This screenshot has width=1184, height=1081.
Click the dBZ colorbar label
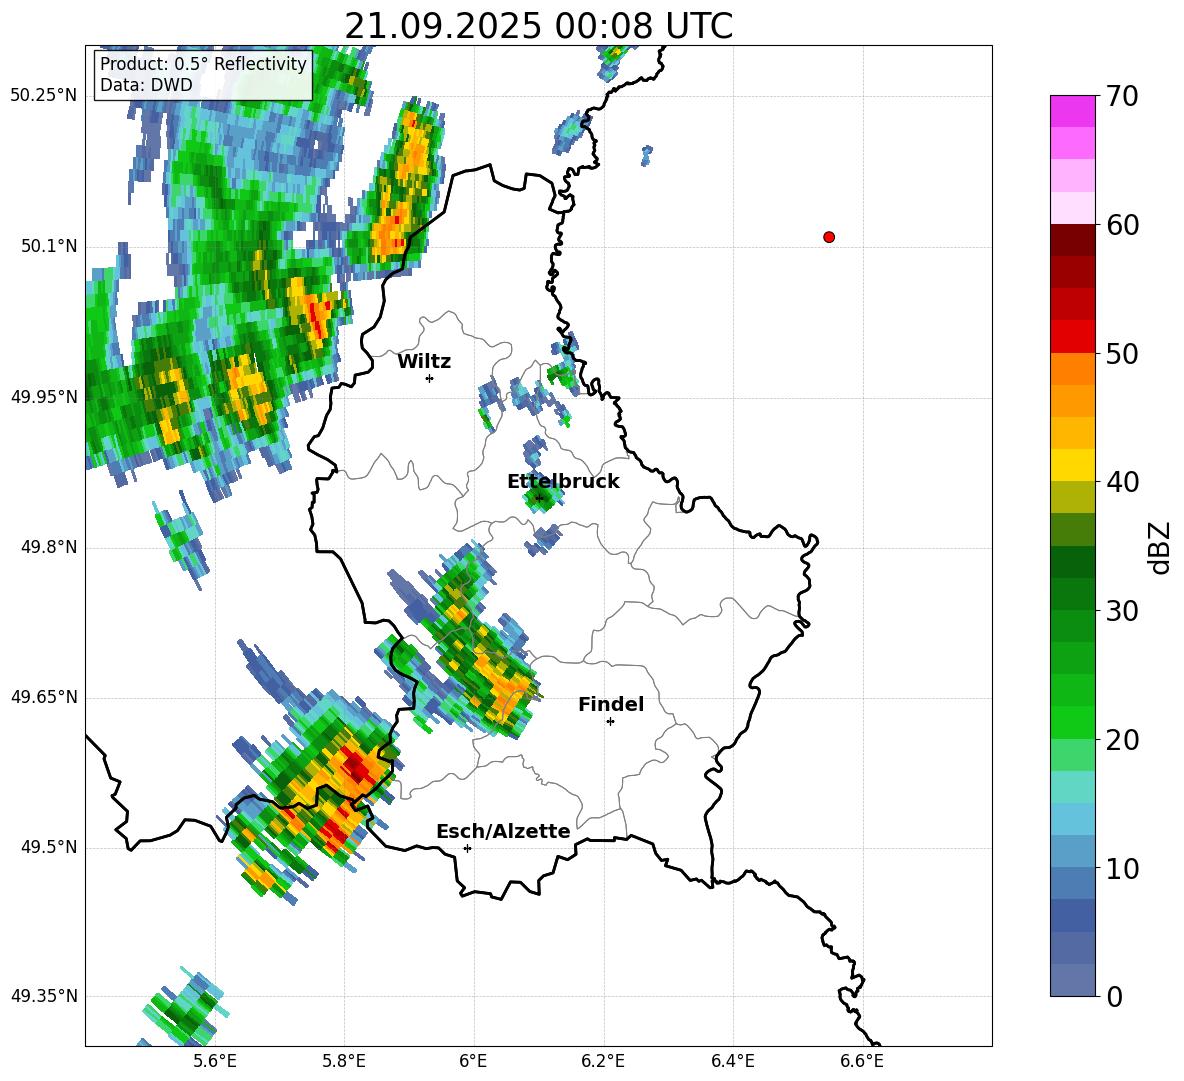click(1158, 548)
